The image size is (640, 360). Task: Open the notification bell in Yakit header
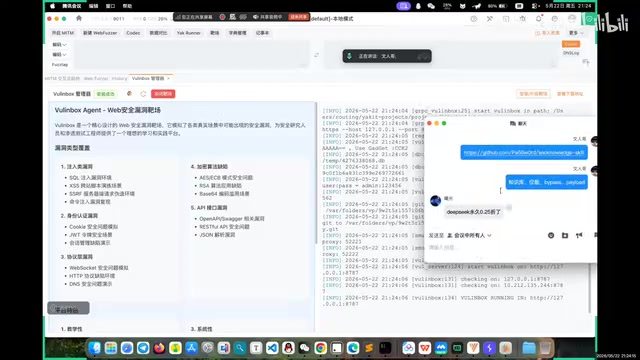pyautogui.click(x=538, y=19)
